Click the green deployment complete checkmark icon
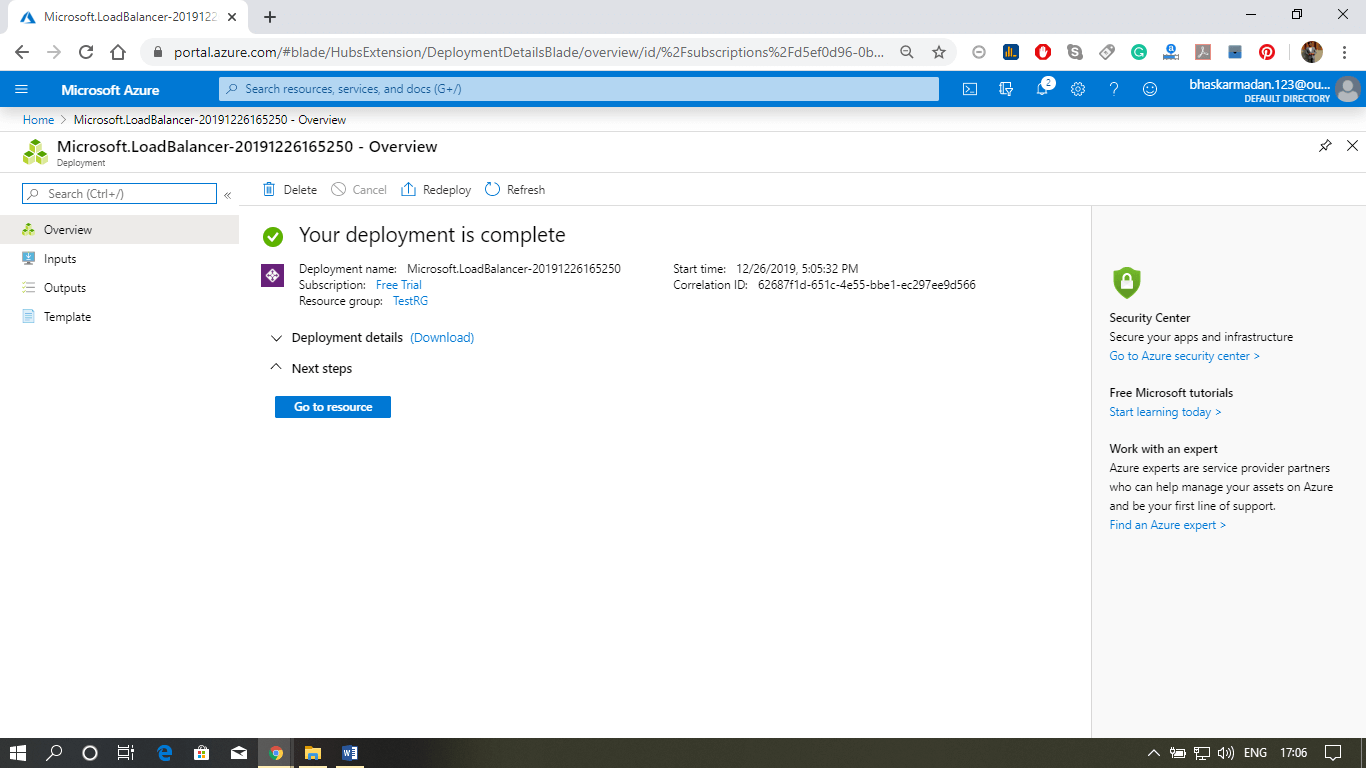 click(273, 236)
